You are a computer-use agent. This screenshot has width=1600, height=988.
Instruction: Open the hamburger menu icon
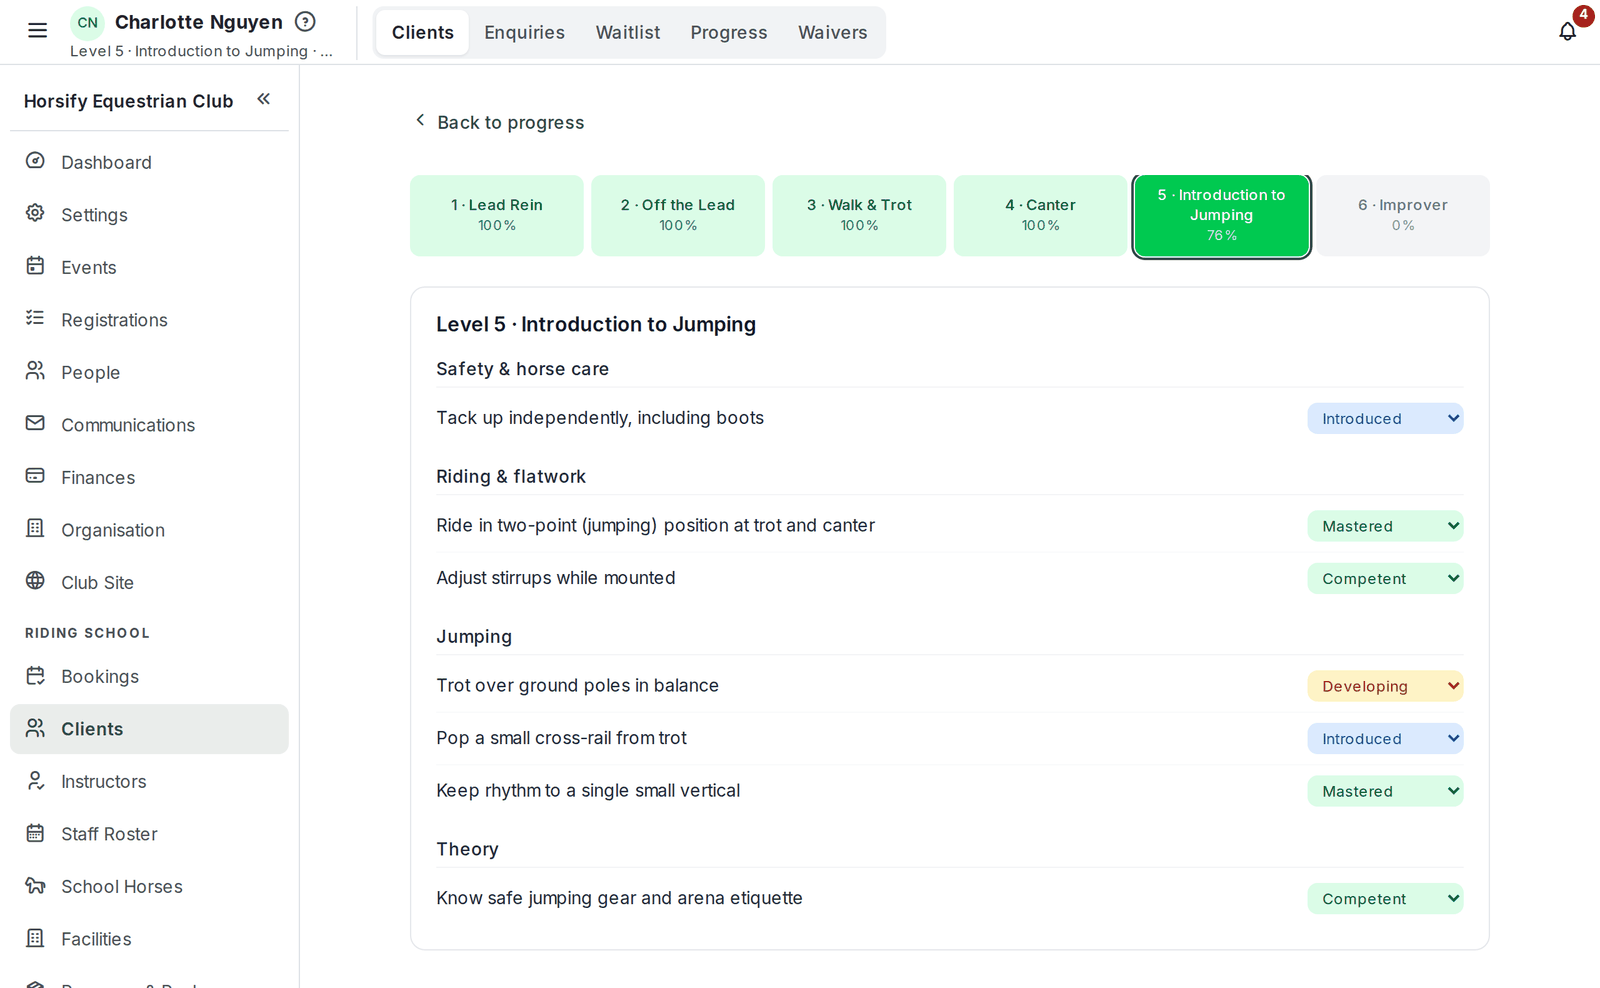37,30
